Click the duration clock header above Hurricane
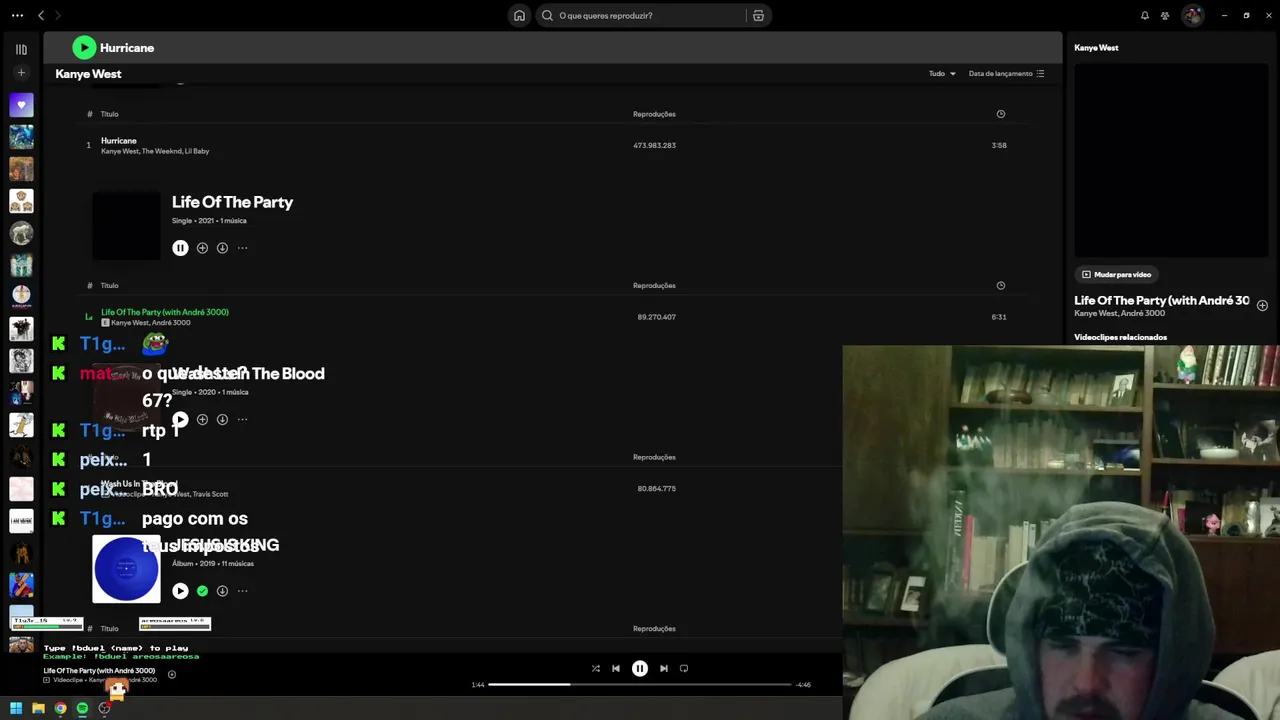This screenshot has height=720, width=1280. coord(1000,114)
